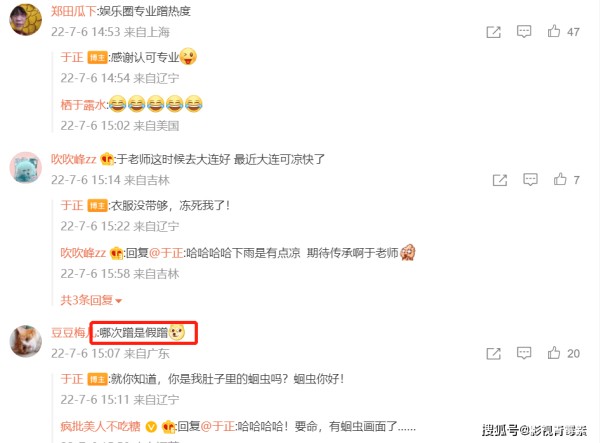Click 博主 badge beside 于正's 冻死我了 reply
600x443 pixels.
[97, 206]
